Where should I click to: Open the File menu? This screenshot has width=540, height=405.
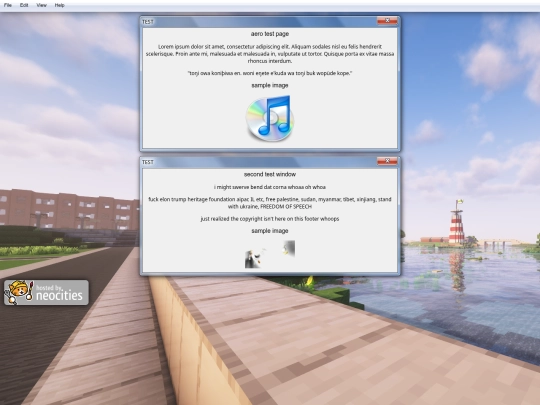(8, 5)
